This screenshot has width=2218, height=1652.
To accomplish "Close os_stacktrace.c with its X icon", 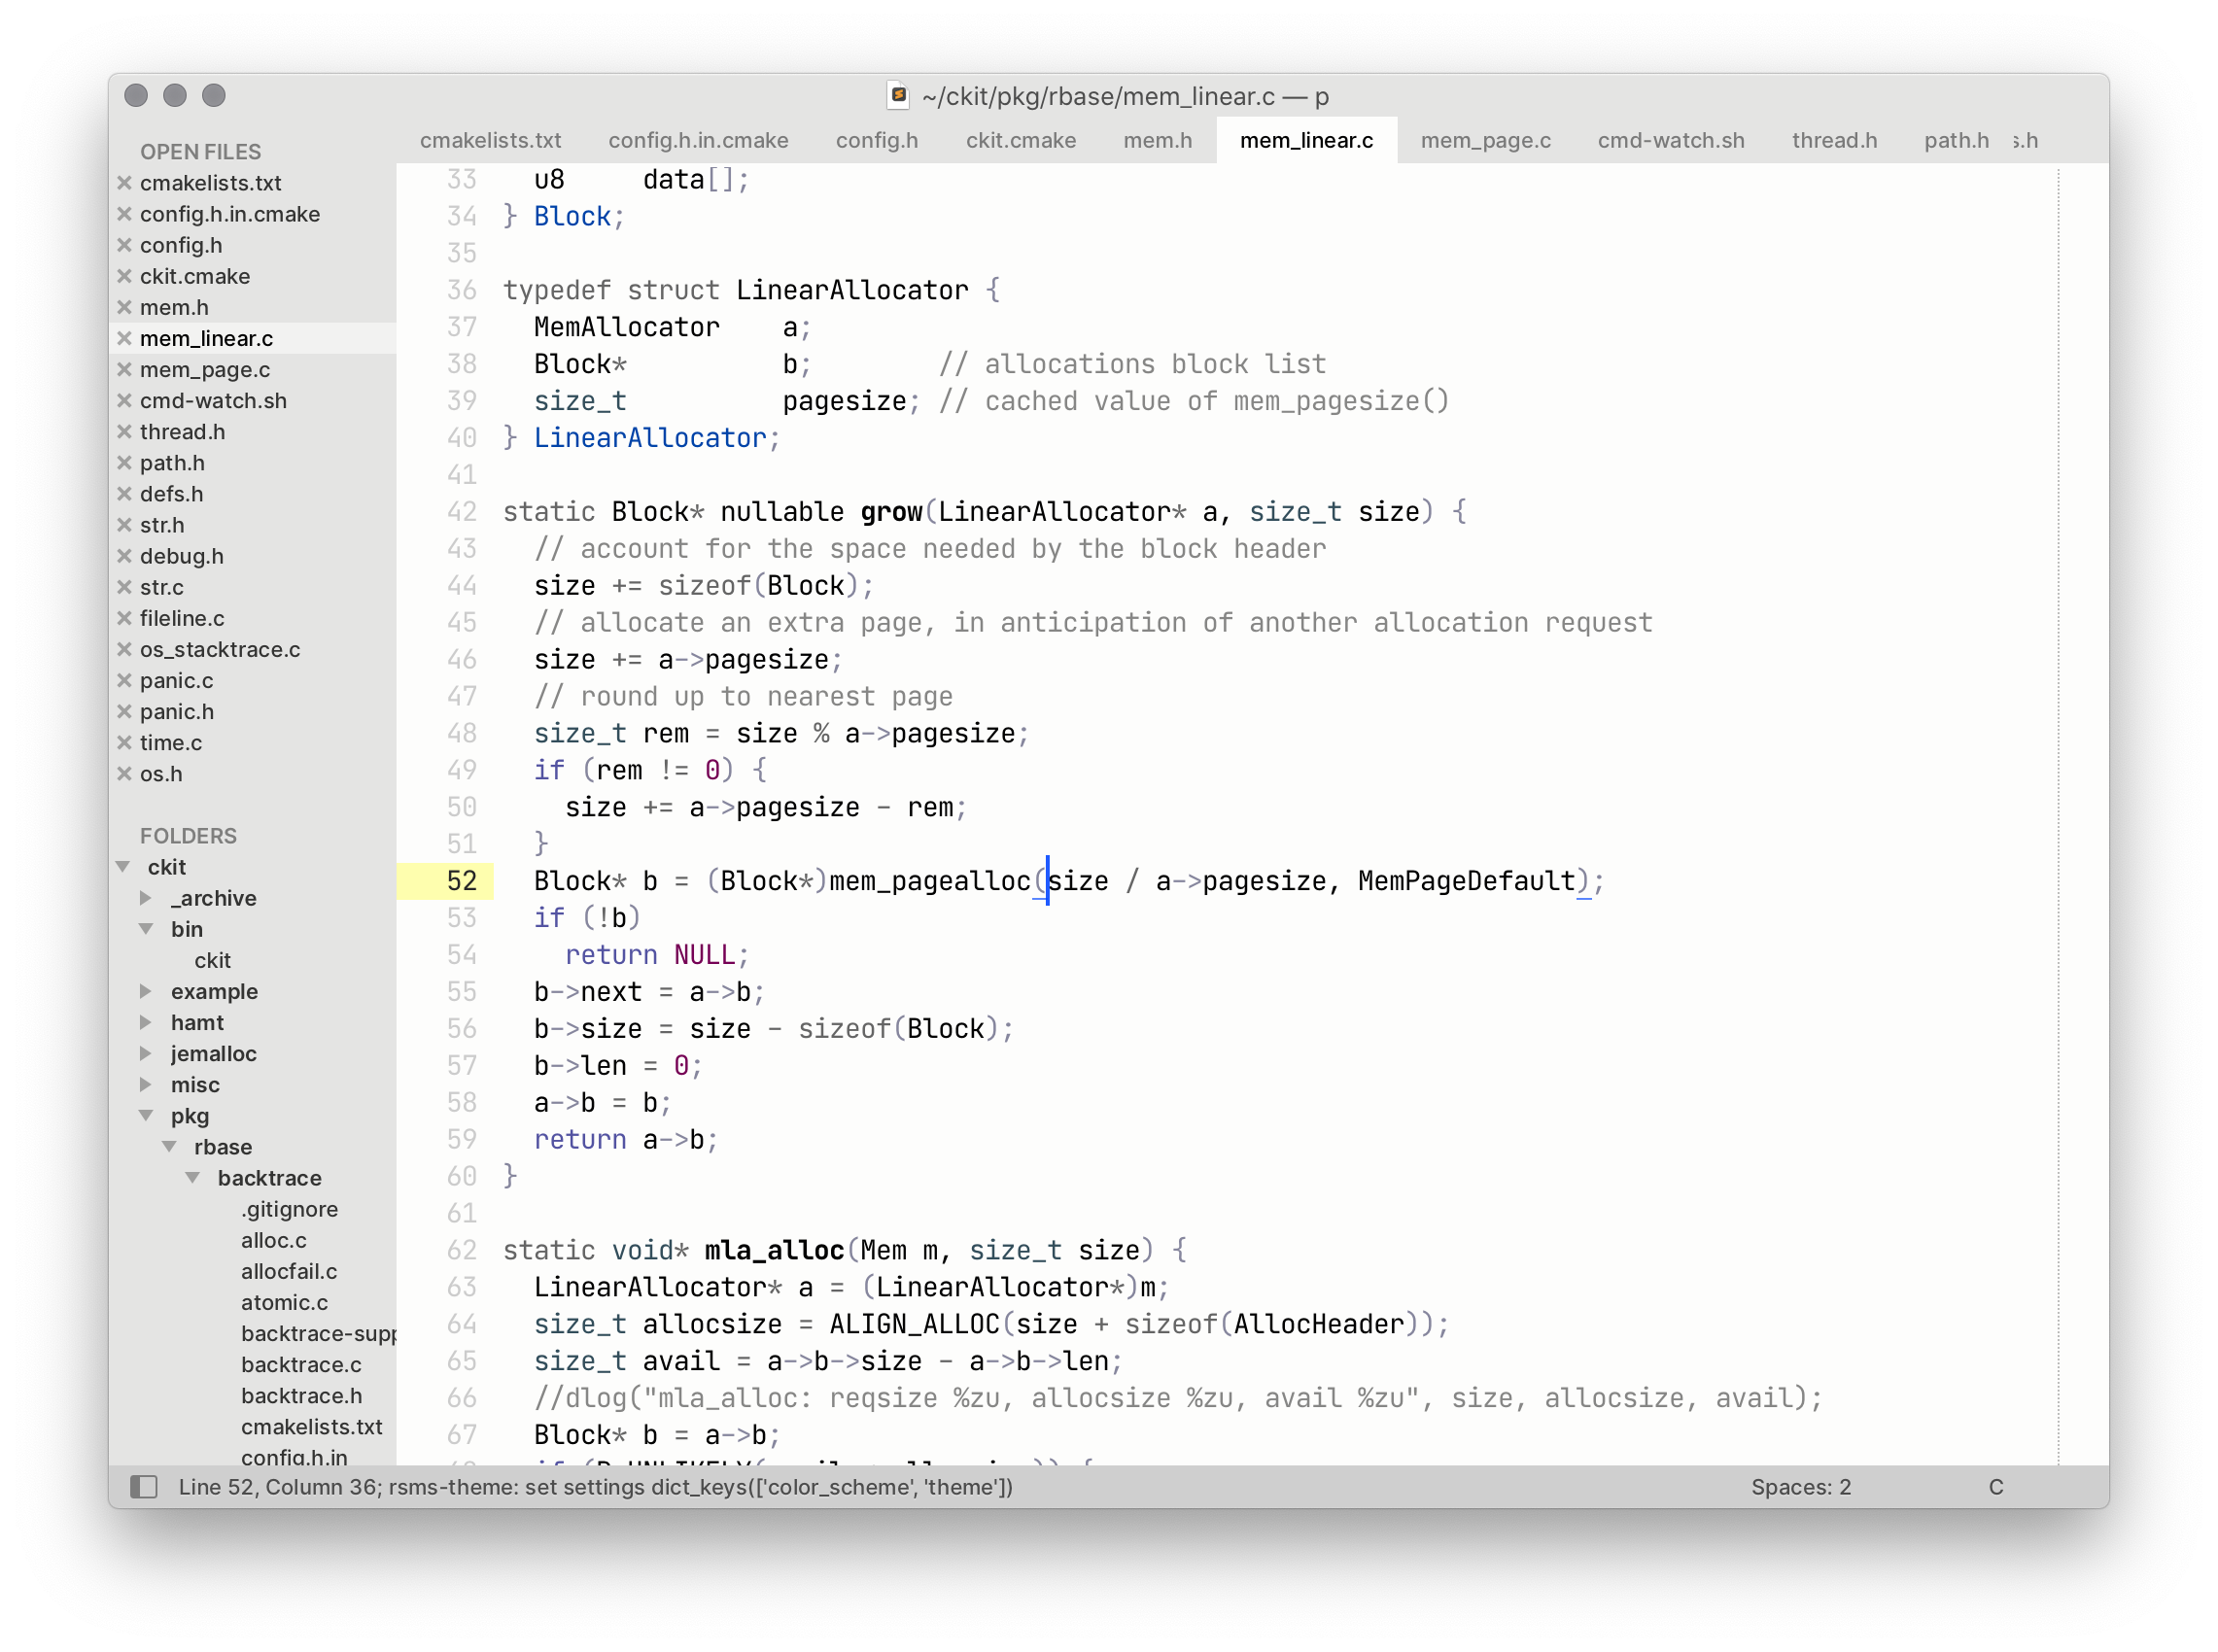I will 125,649.
